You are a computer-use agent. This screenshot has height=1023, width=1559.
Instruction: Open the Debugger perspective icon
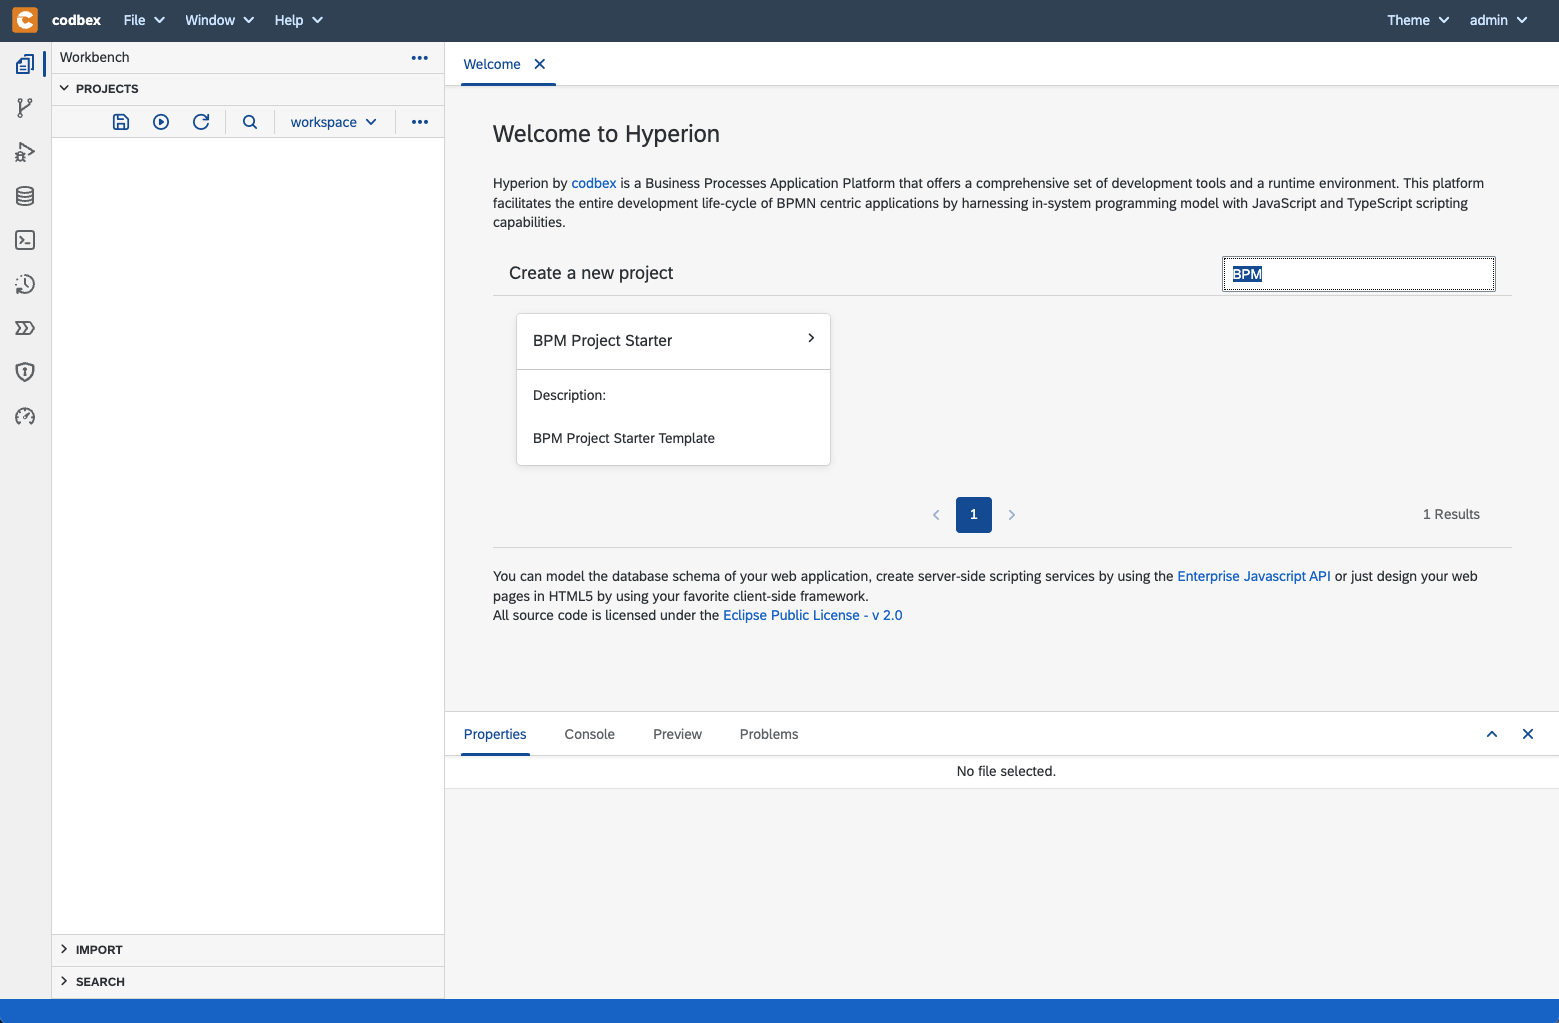click(25, 152)
